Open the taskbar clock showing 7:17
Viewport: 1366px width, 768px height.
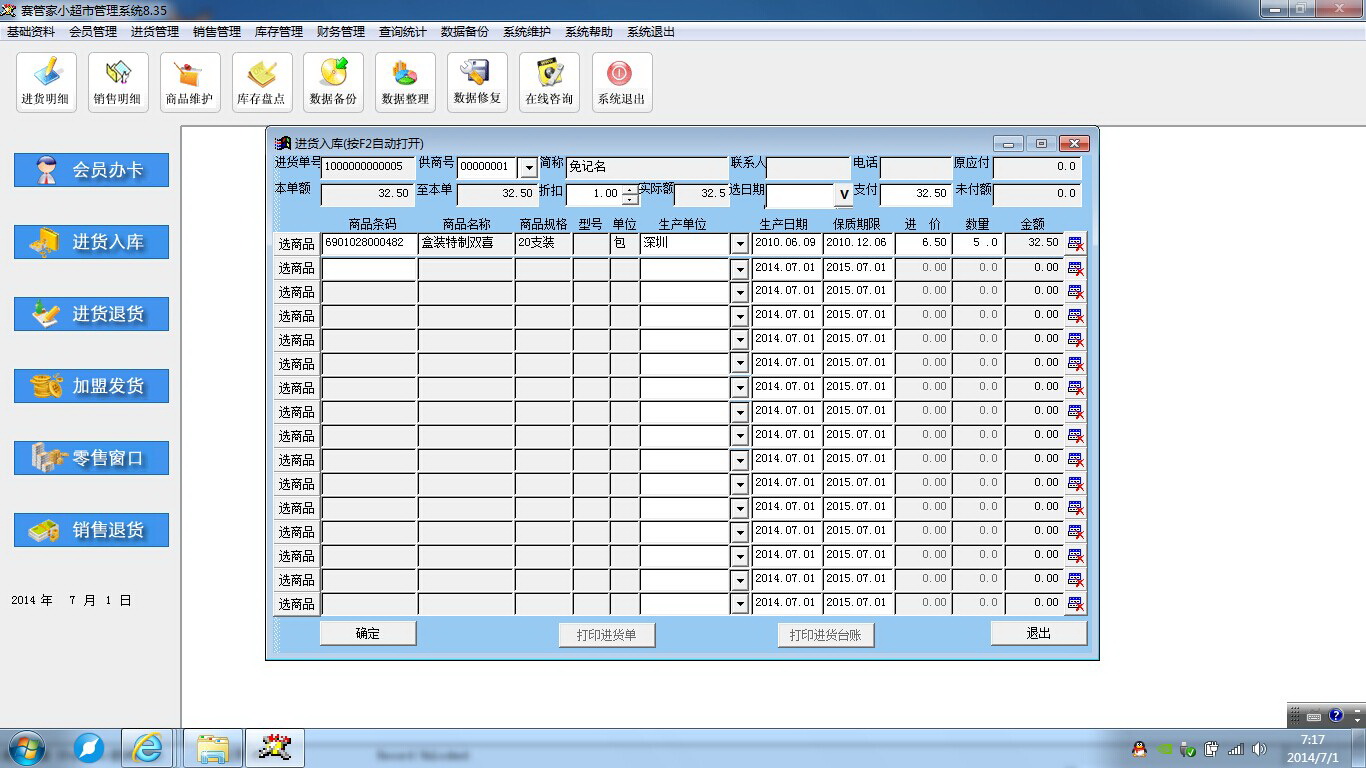[1313, 749]
